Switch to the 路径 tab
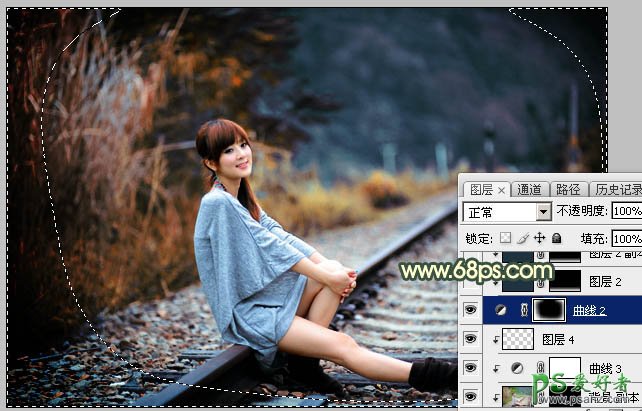Screen dimensions: 642x411 568,190
